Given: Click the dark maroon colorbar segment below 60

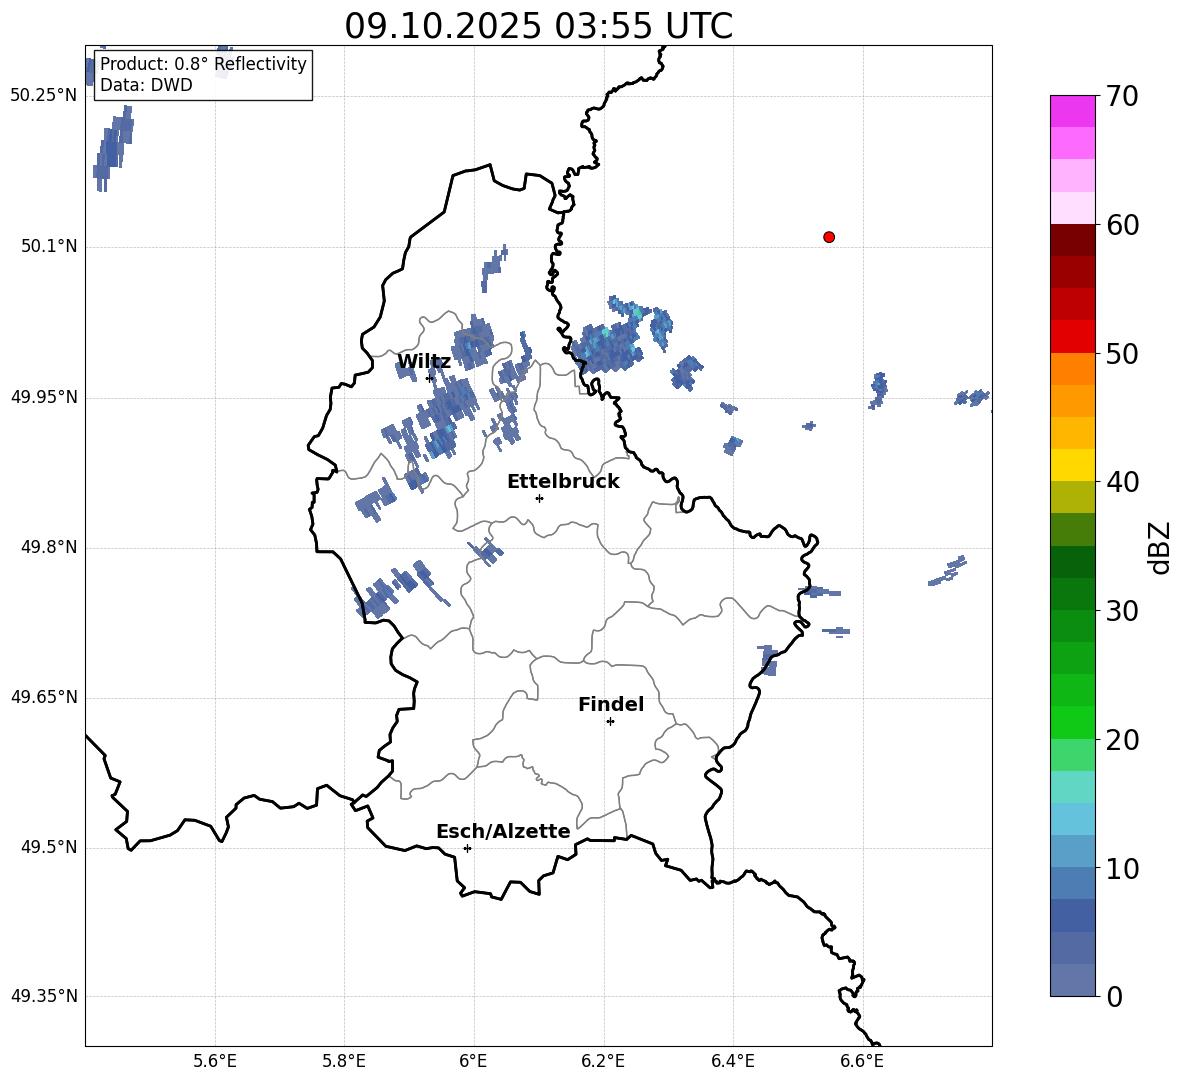Looking at the screenshot, I should 1072,240.
